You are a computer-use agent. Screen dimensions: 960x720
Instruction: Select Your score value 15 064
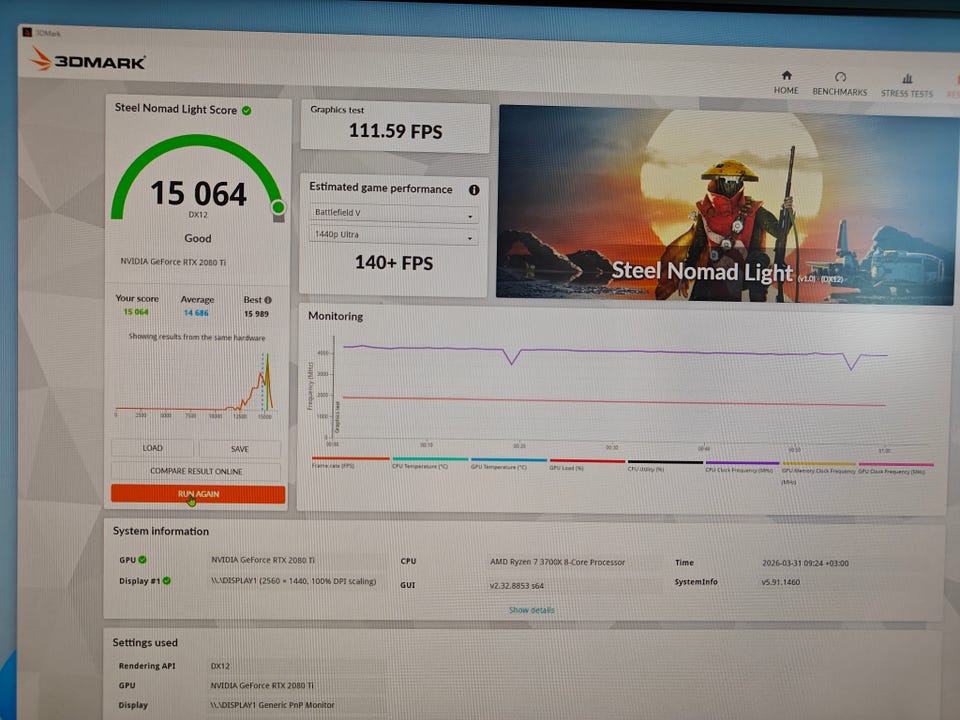click(136, 312)
